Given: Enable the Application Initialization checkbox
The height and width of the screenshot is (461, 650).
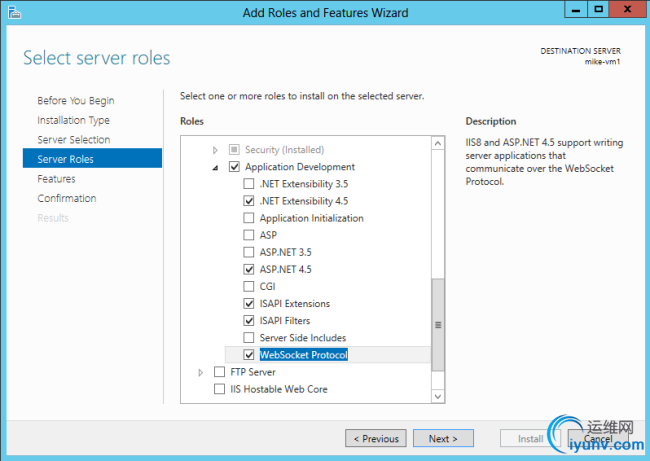Looking at the screenshot, I should [x=249, y=218].
